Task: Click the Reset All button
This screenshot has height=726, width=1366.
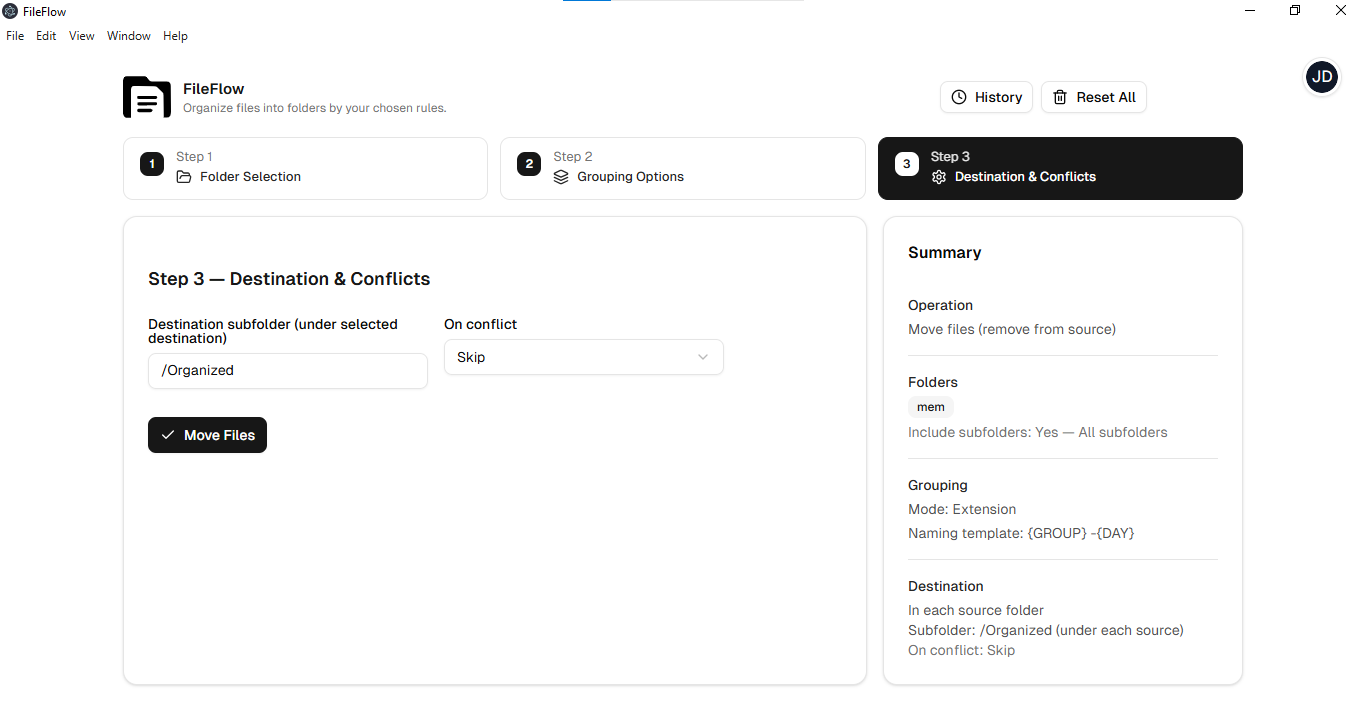Action: coord(1094,97)
